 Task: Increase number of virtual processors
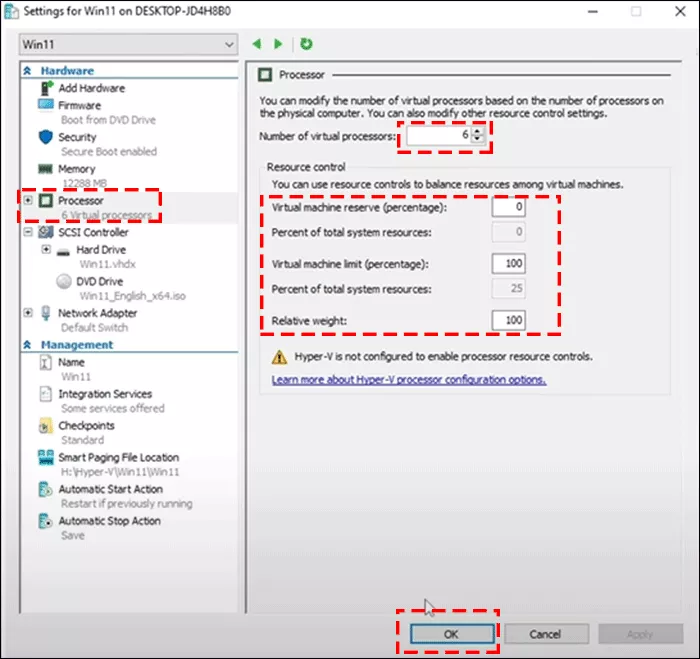[477, 131]
